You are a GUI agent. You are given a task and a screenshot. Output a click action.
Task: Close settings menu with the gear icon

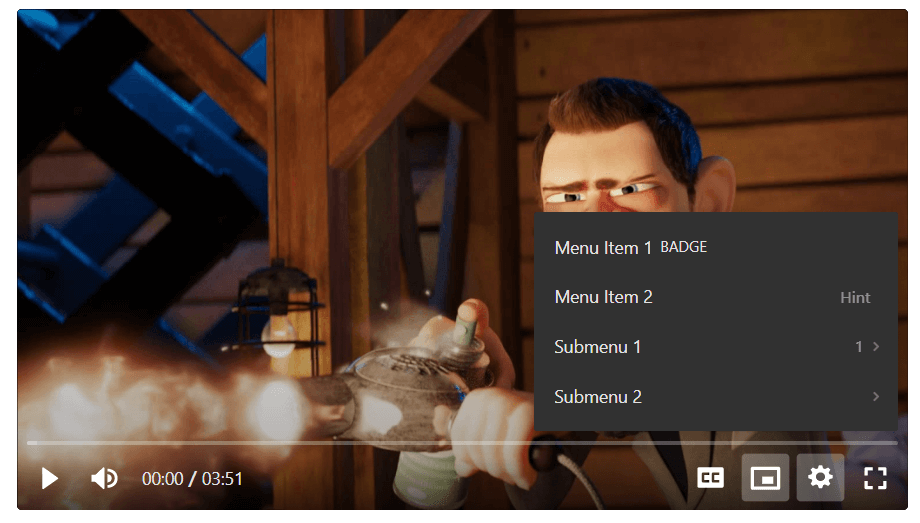click(x=820, y=477)
